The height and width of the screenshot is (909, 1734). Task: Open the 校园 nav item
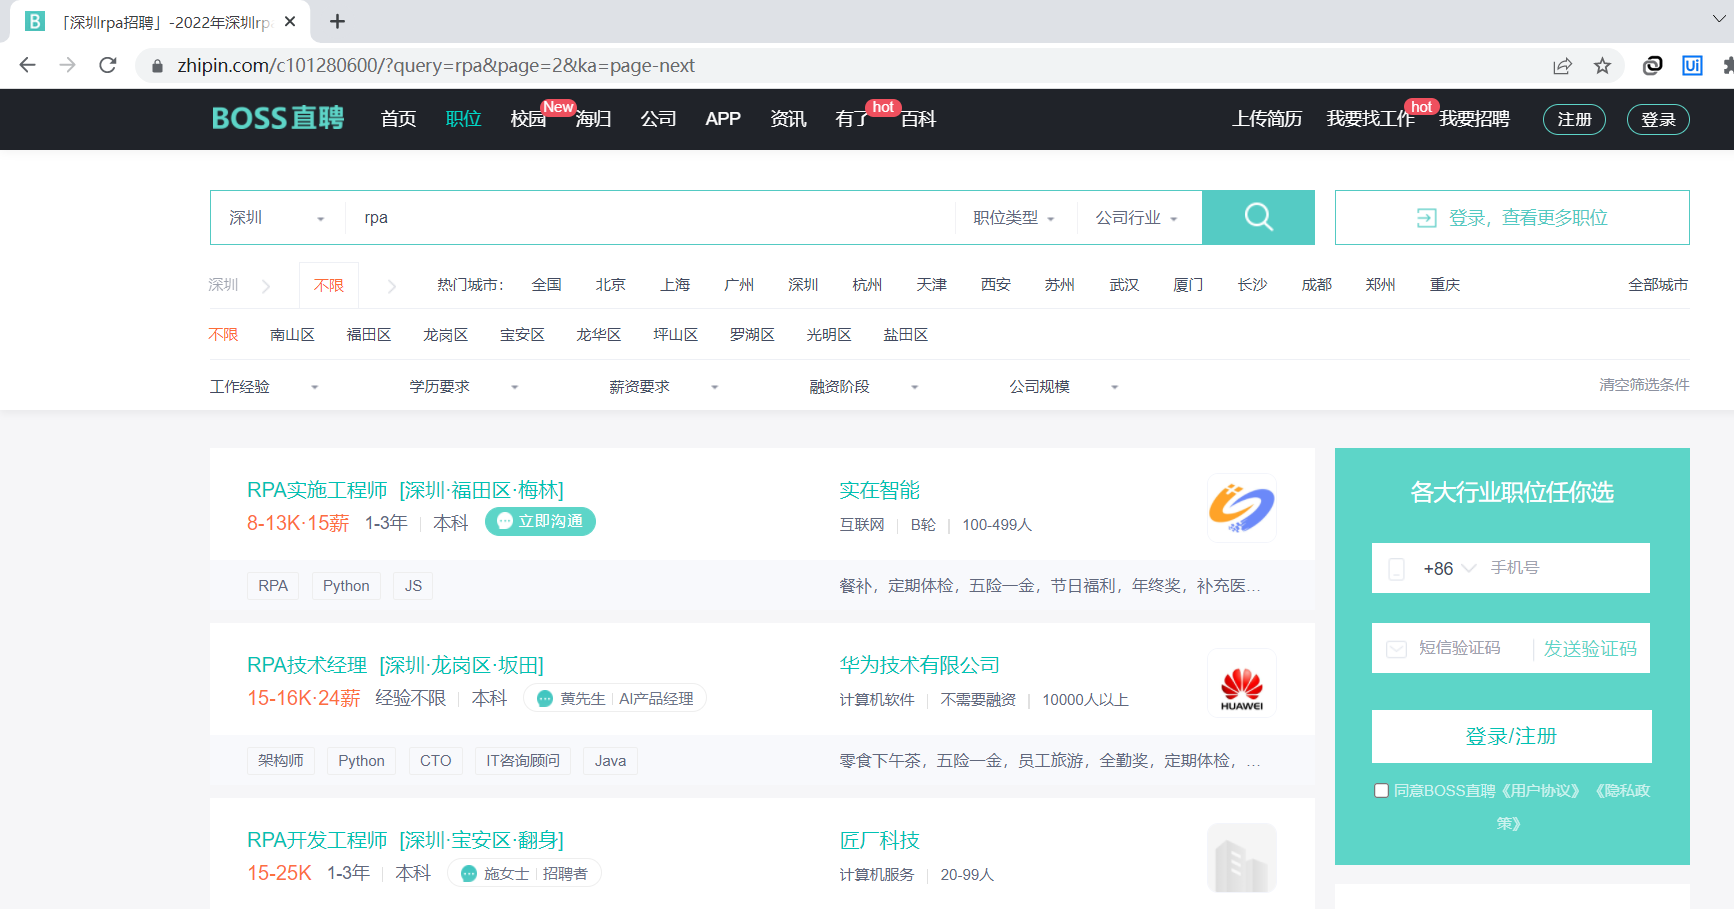(528, 119)
